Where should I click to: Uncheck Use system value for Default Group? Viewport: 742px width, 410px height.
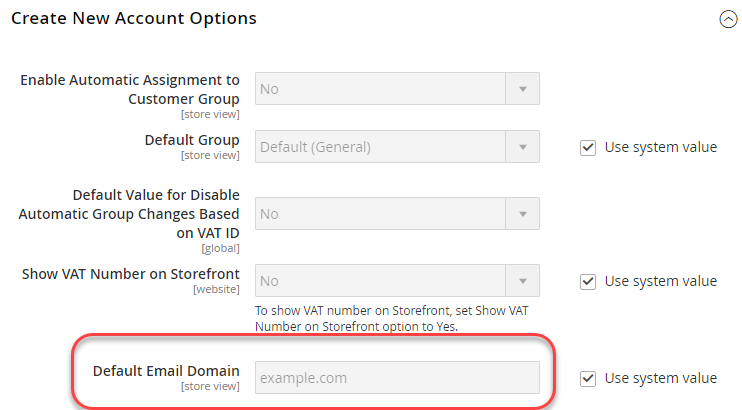588,148
